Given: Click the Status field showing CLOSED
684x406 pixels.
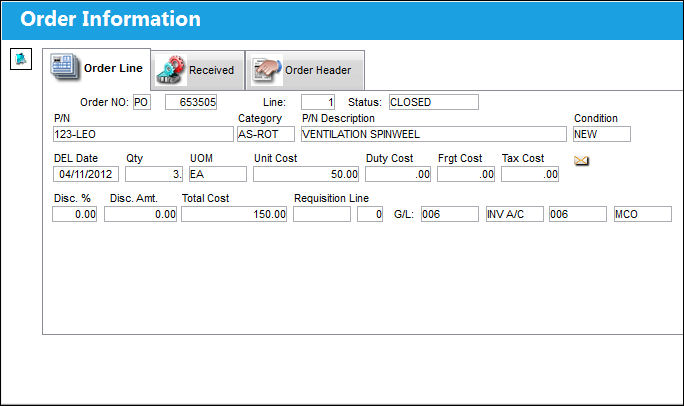Looking at the screenshot, I should 434,102.
